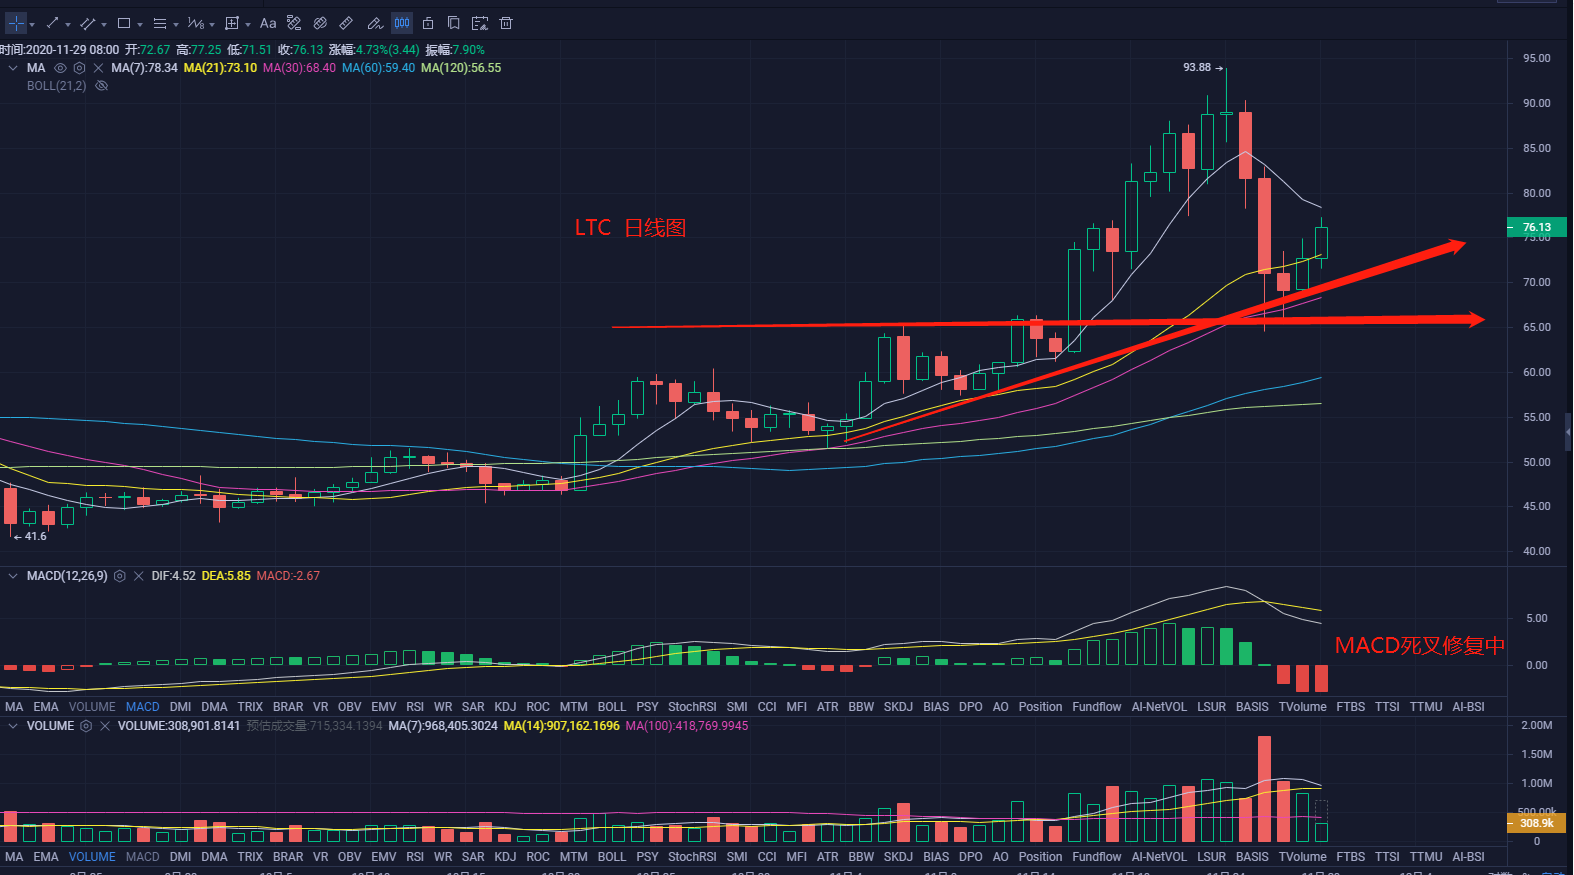Click the pencil-and-ruler drawing settings icon
1574x875 pixels.
294,23
